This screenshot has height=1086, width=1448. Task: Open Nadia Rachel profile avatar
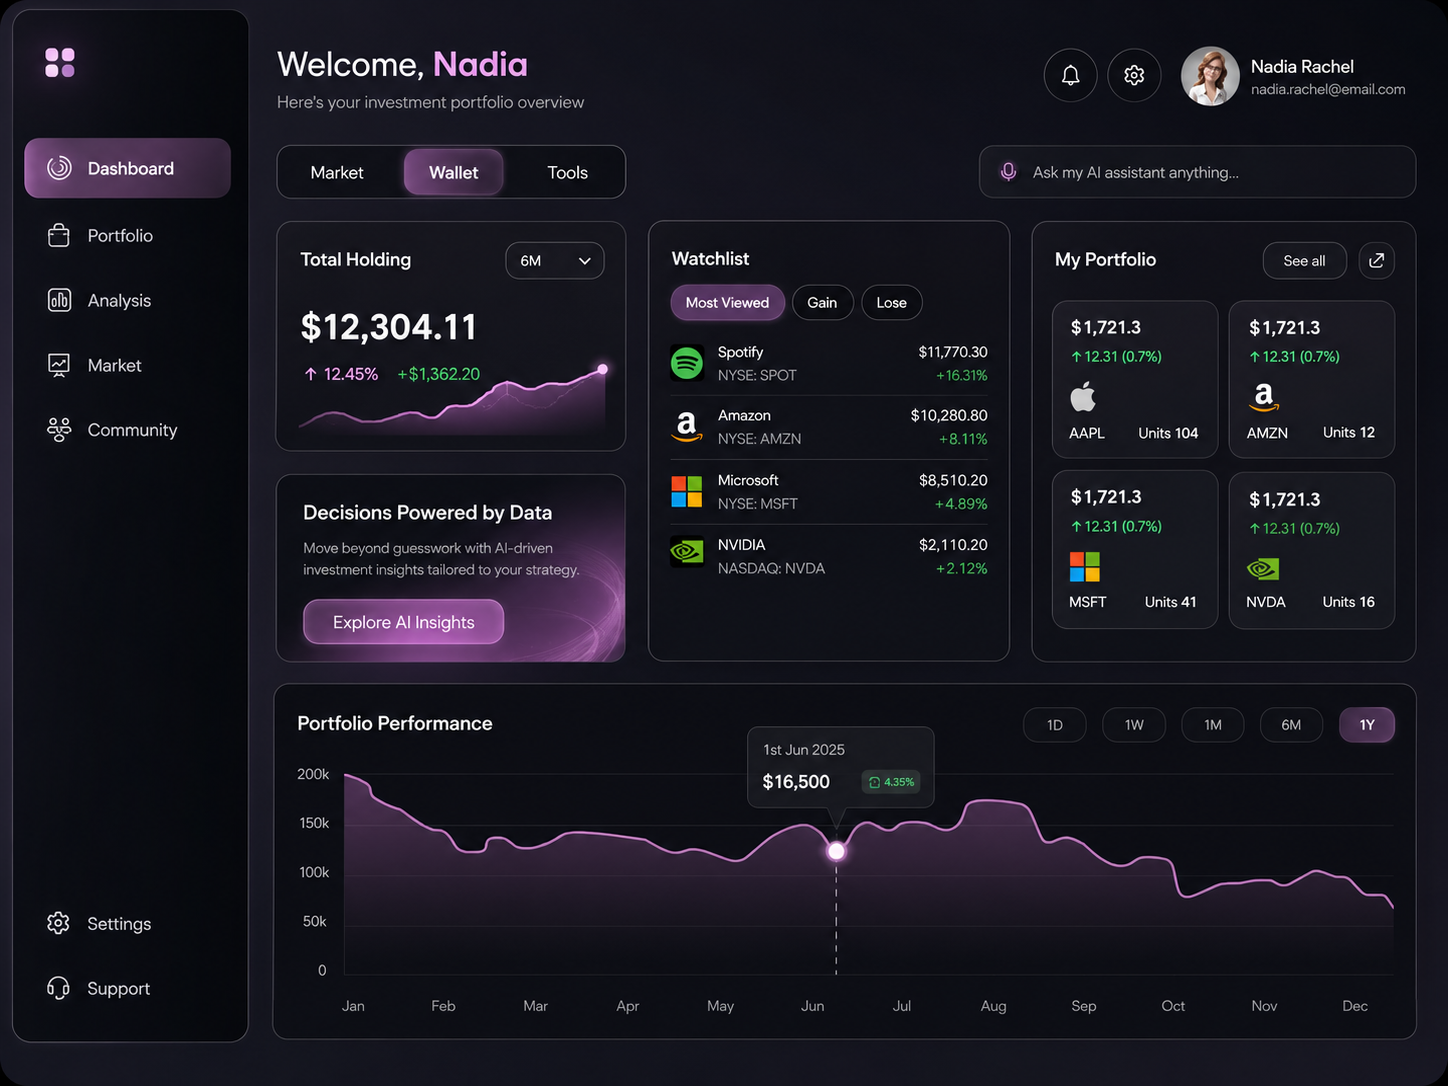pyautogui.click(x=1210, y=76)
